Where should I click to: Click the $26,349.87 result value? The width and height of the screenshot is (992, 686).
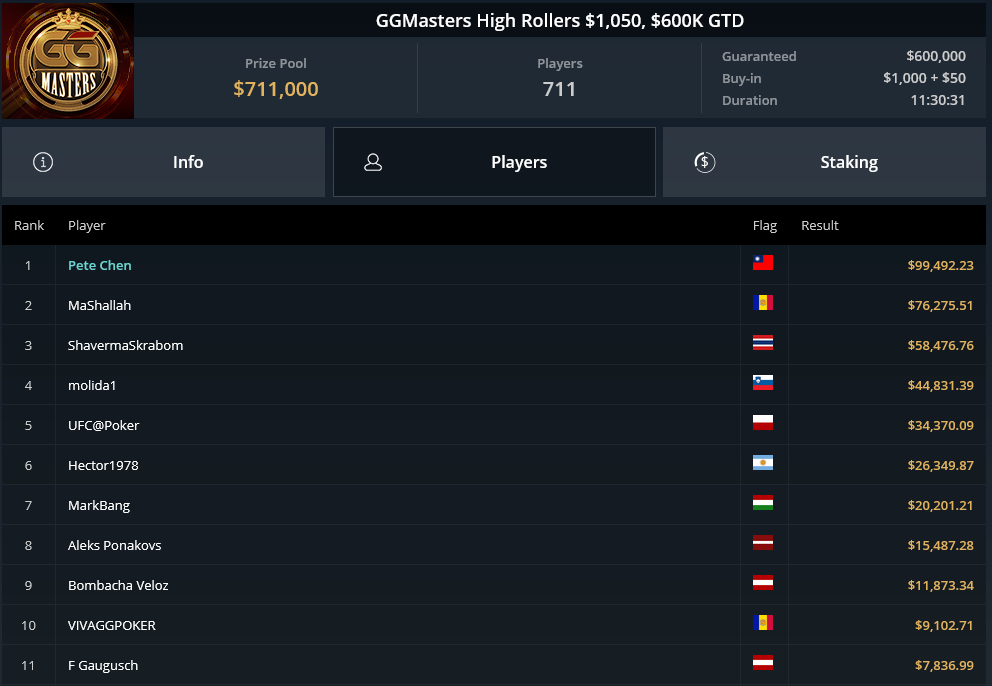tap(940, 465)
